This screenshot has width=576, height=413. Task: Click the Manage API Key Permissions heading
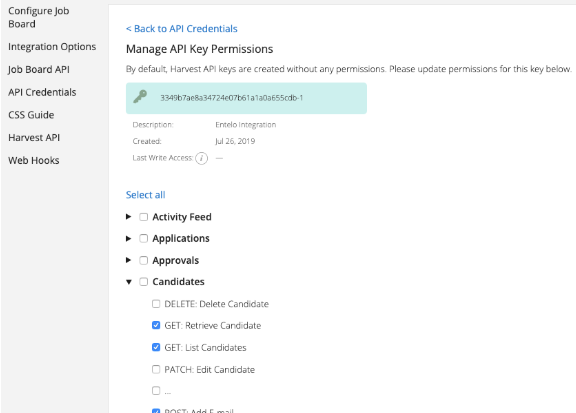pos(199,49)
